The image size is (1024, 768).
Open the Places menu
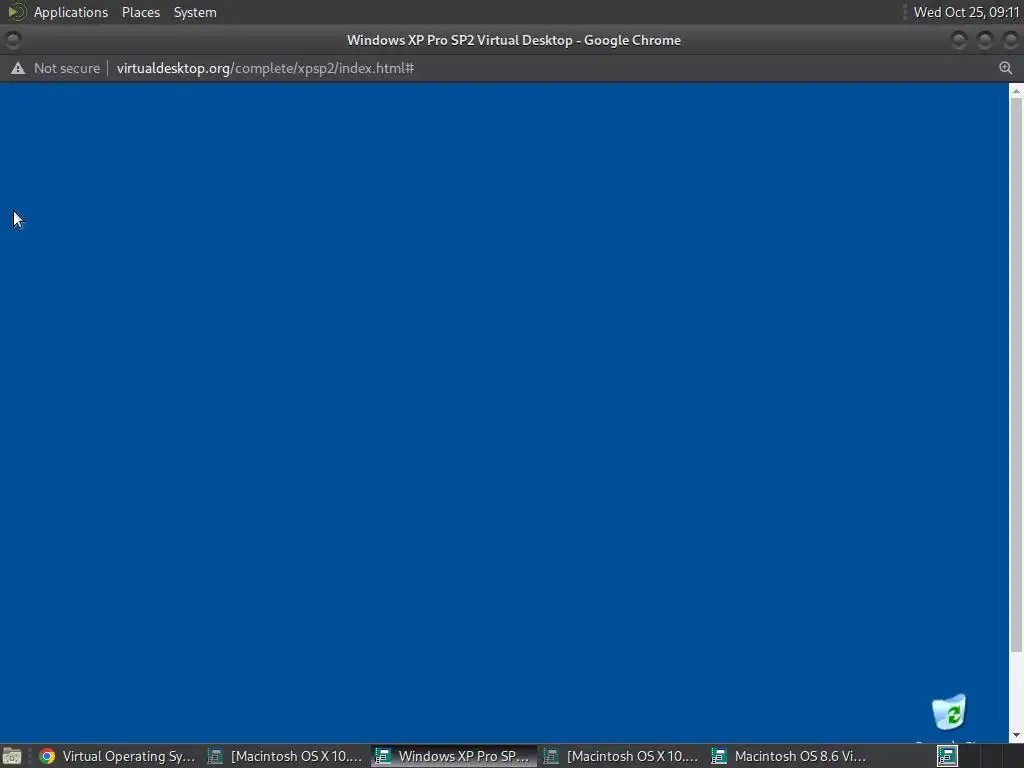[140, 12]
